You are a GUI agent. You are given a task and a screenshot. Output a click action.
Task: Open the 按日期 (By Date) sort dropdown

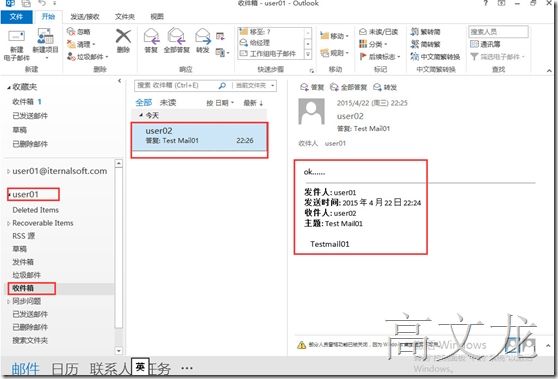[x=220, y=103]
